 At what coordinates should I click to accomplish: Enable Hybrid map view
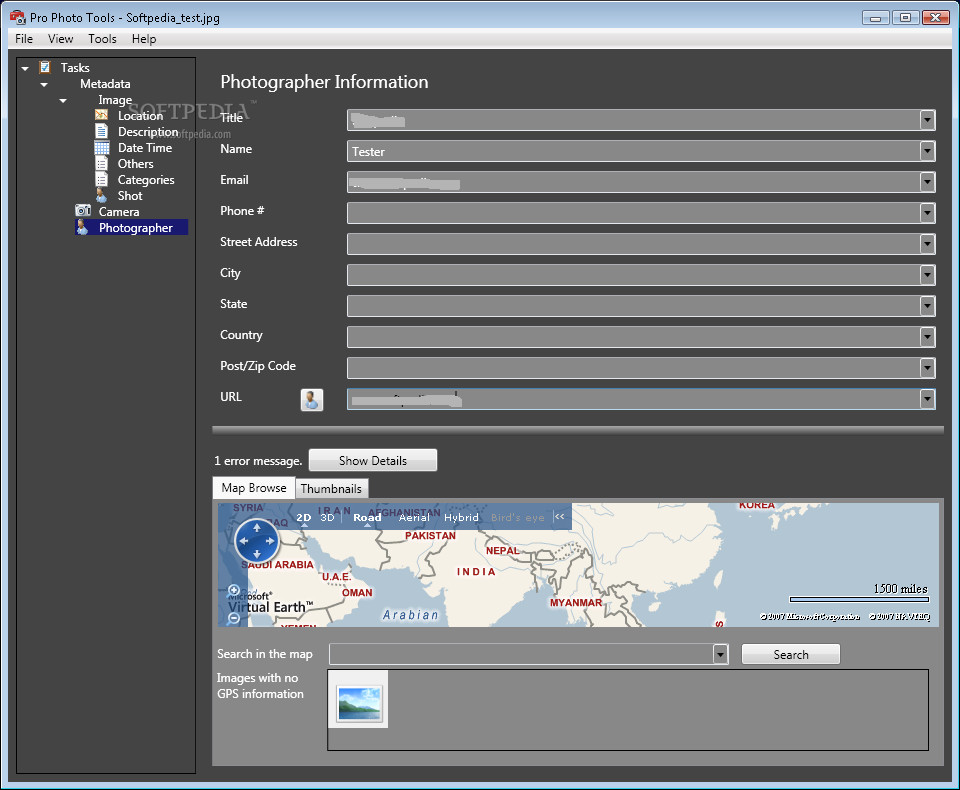(461, 517)
